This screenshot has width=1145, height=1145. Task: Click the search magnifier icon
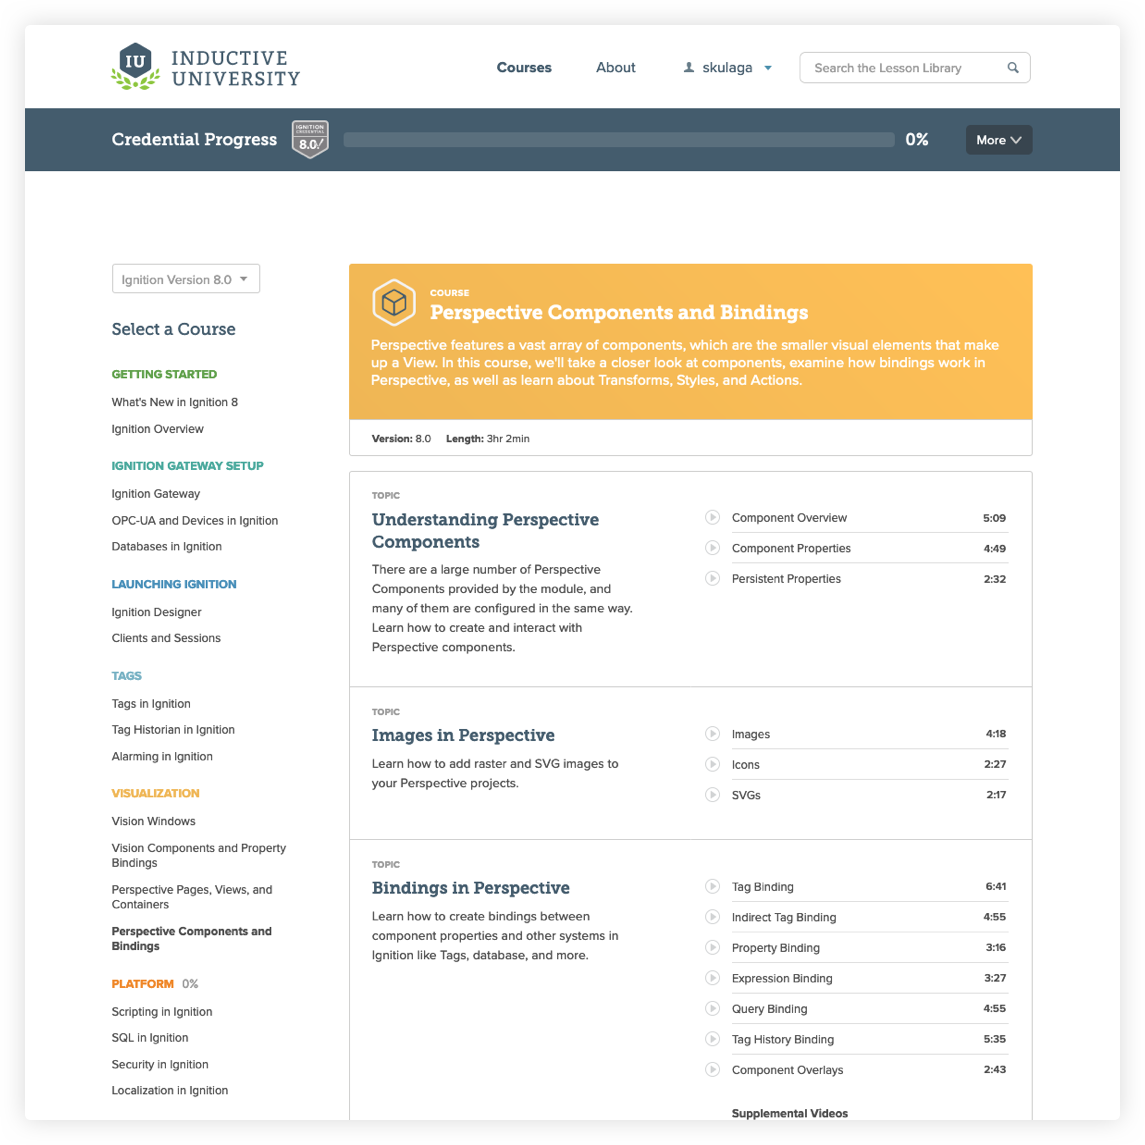1013,68
